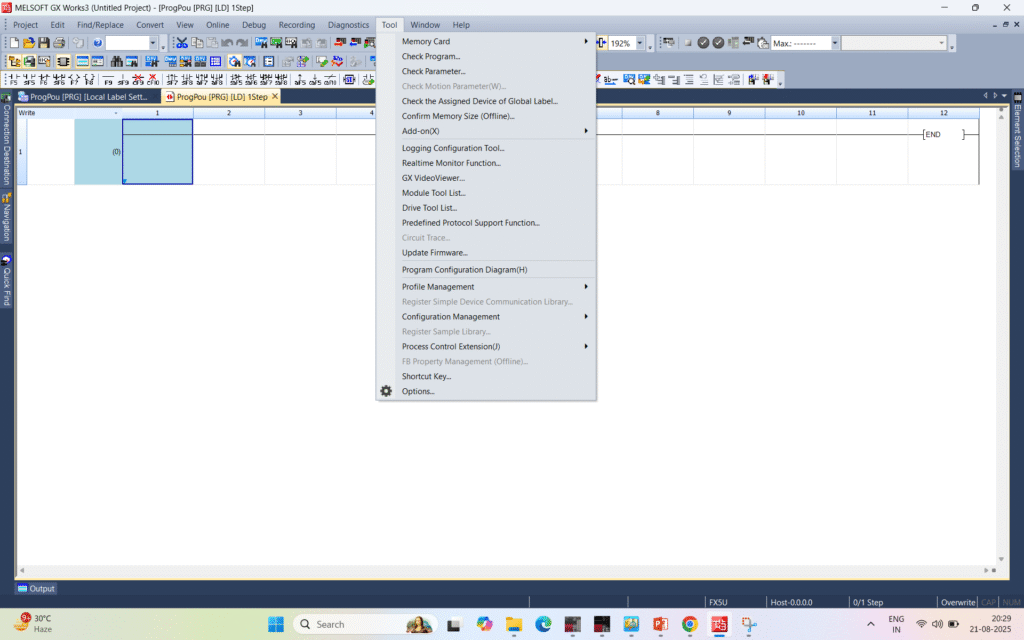This screenshot has width=1024, height=640.
Task: Click the Write mode selector in ladder header
Action: [69, 113]
